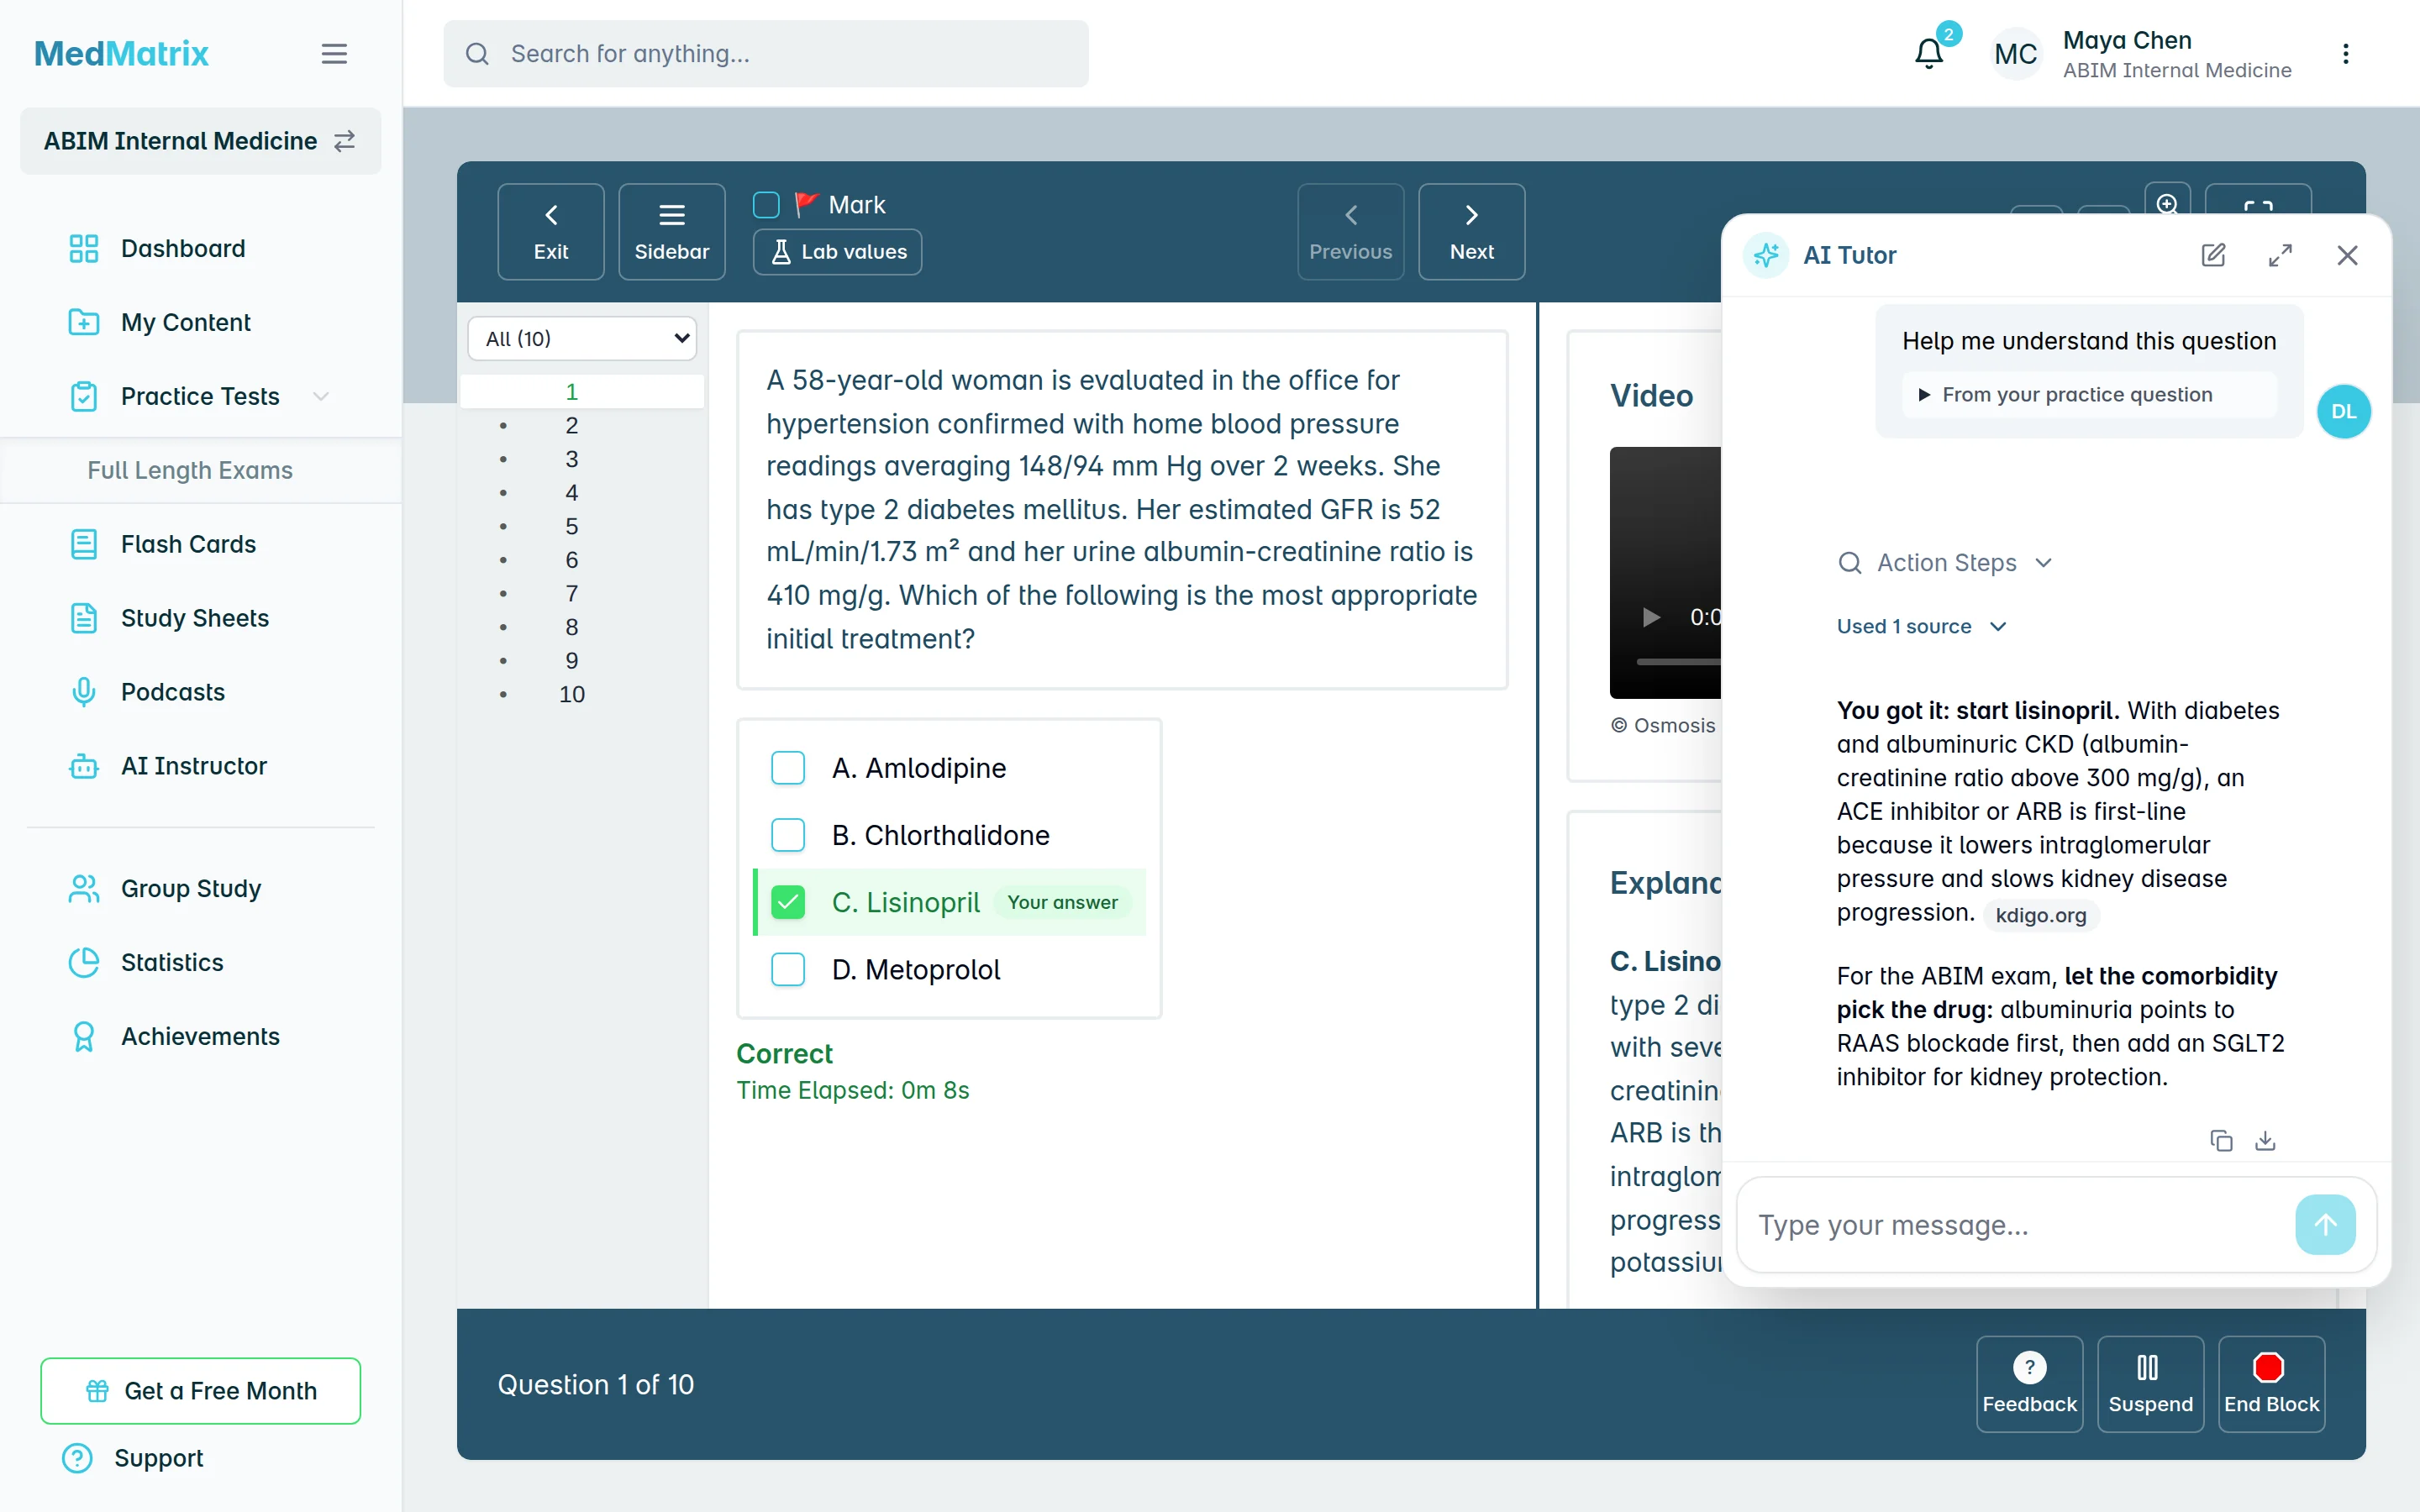Close the AI Tutor panel
This screenshot has width=2420, height=1512.
[x=2347, y=255]
